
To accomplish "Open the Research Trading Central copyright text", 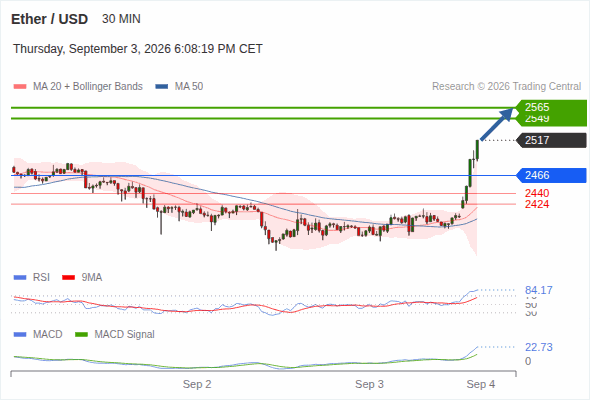I will (506, 87).
